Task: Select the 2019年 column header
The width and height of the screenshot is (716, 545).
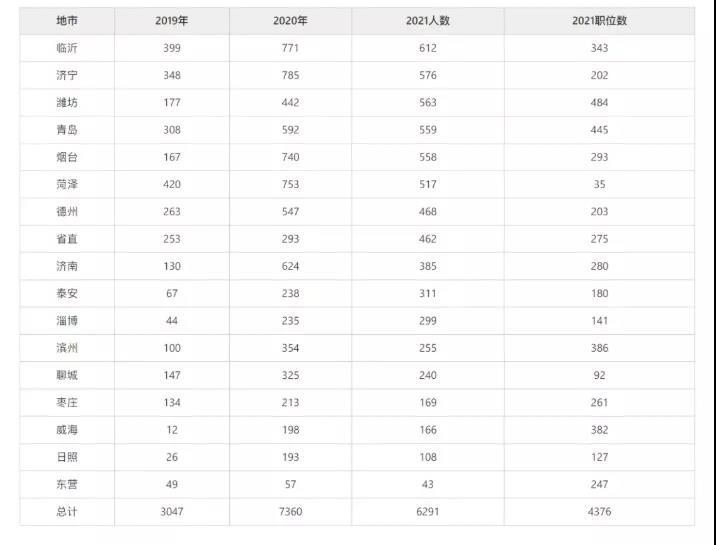Action: [x=172, y=21]
